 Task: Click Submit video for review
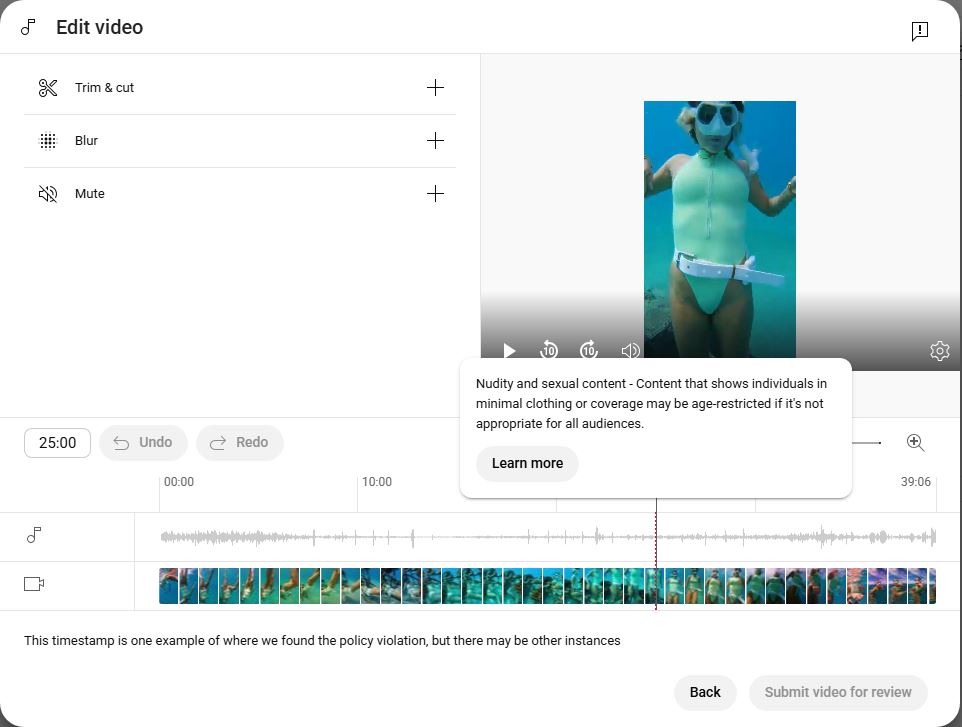tap(837, 693)
